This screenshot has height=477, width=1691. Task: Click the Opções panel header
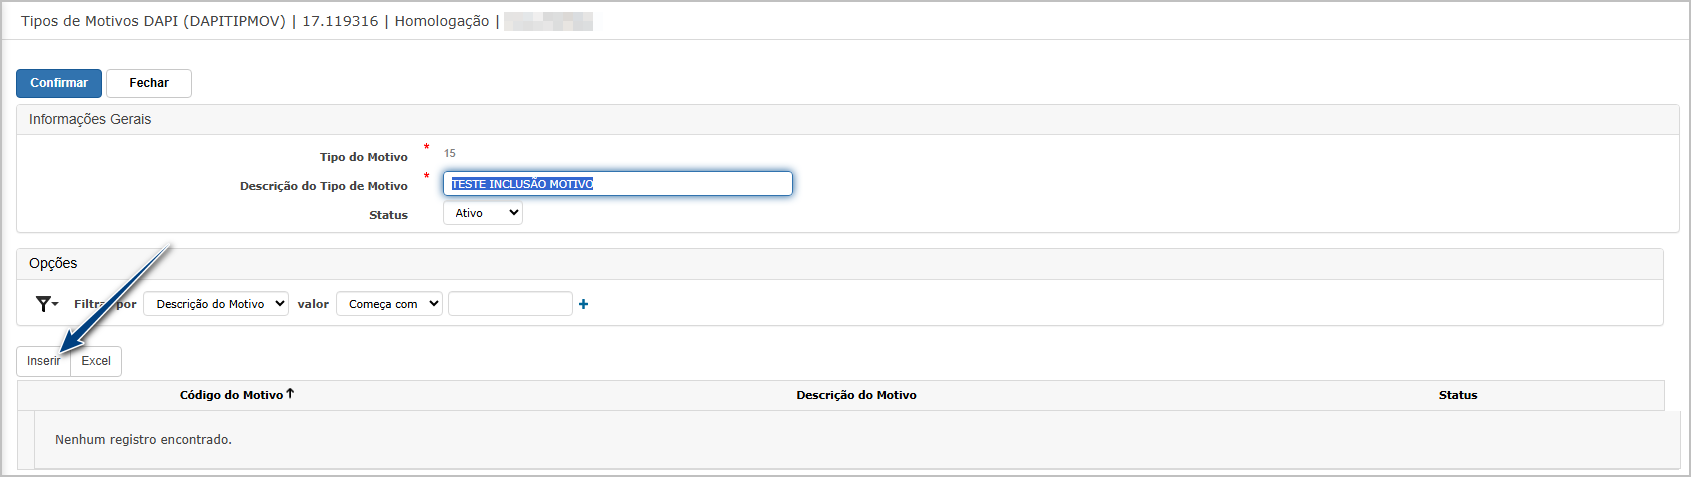[x=53, y=263]
